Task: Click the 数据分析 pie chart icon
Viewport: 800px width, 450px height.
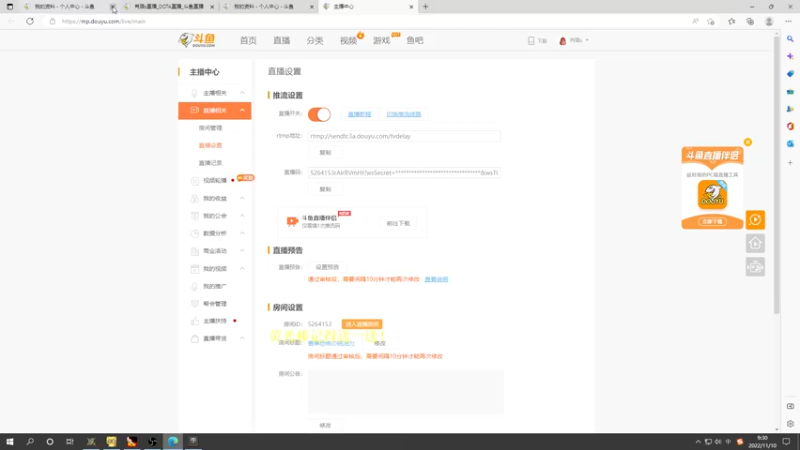Action: [194, 233]
